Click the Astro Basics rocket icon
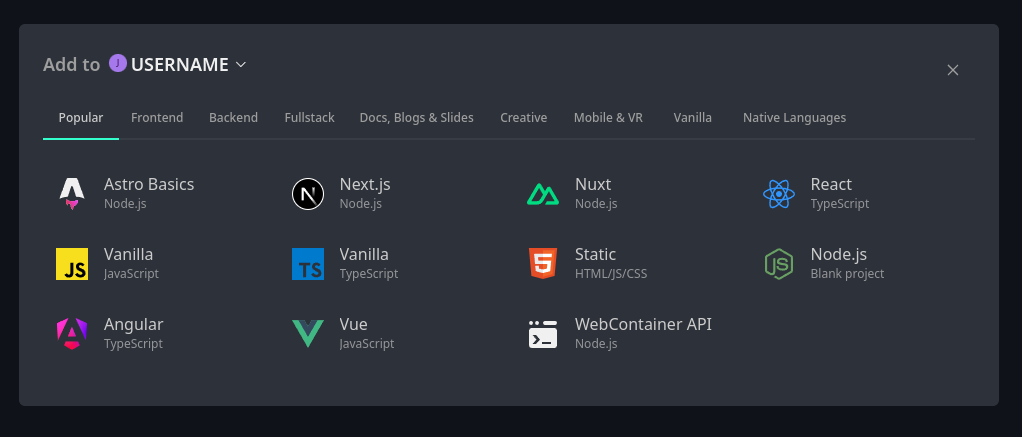Viewport: 1022px width, 437px height. [x=72, y=194]
